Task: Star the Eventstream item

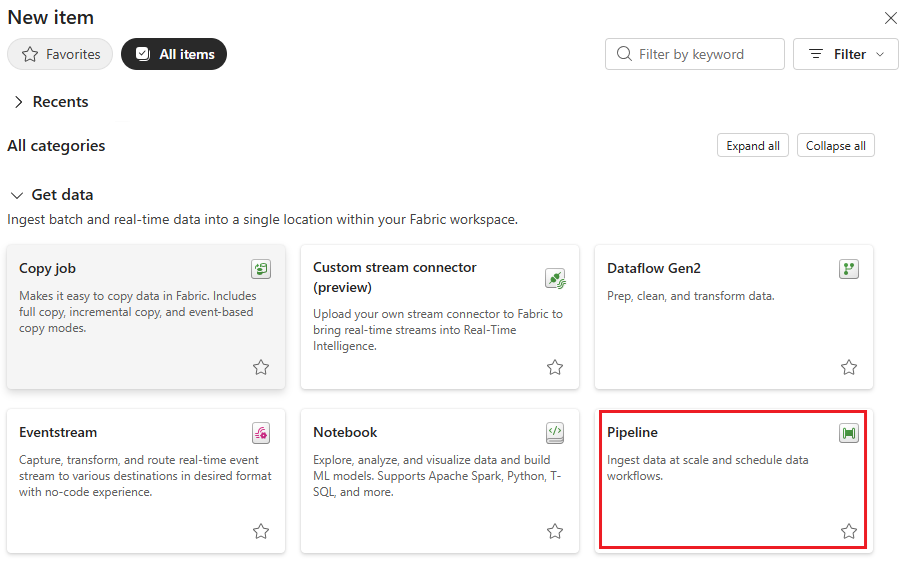Action: coord(261,531)
